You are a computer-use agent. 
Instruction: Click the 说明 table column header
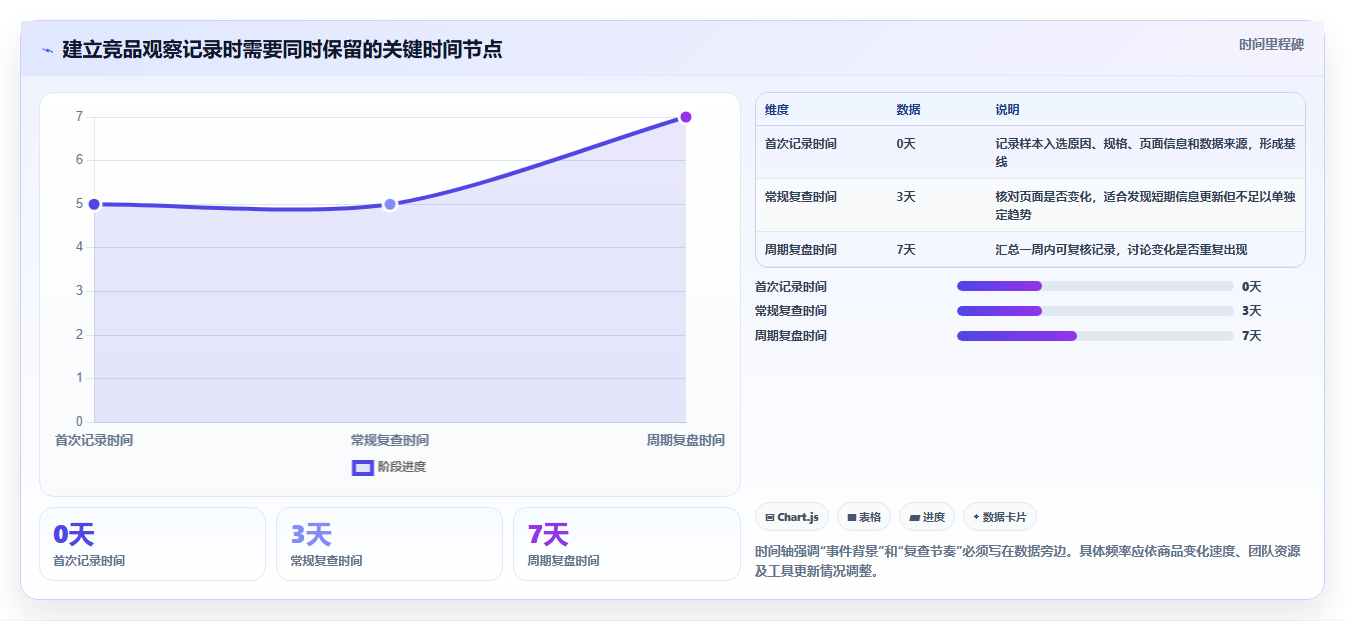point(1007,110)
